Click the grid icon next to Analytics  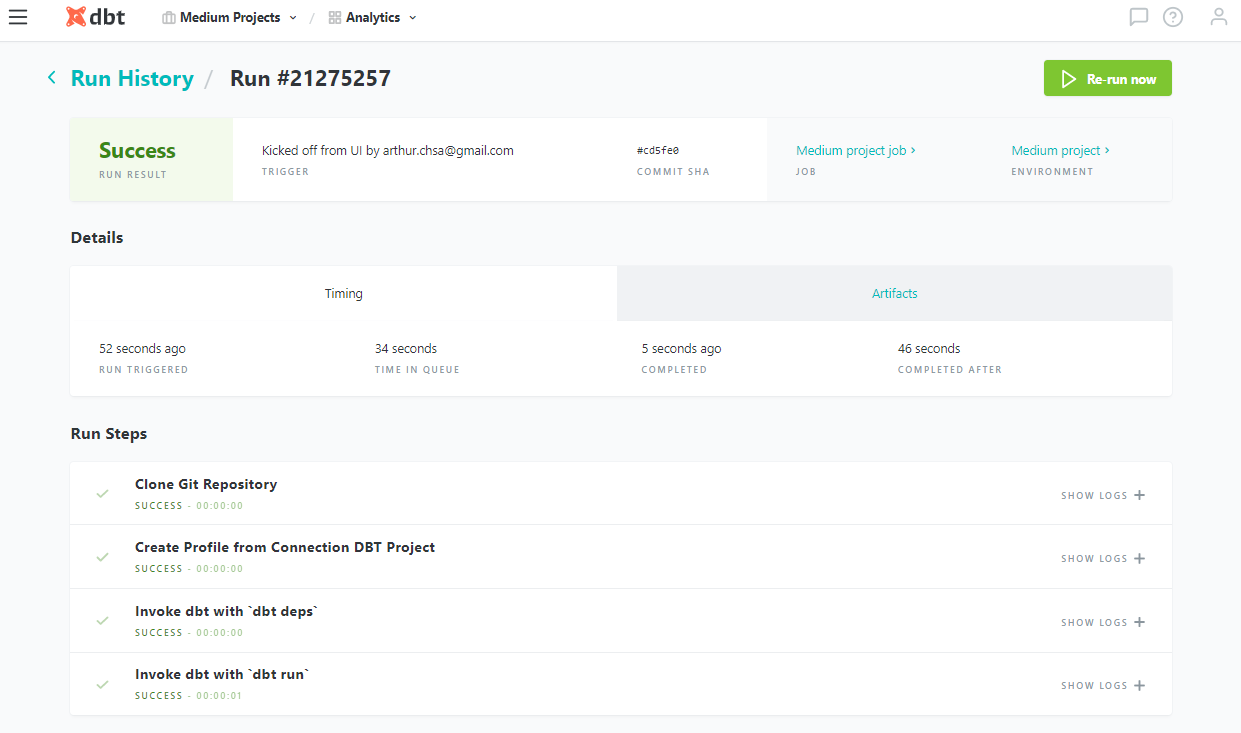pyautogui.click(x=335, y=18)
